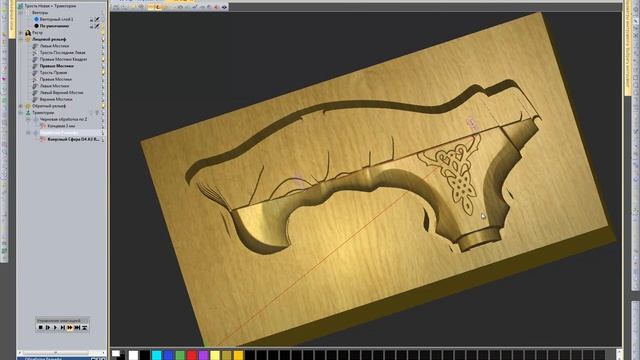Click layer icon of Правые Мостики Квадрат
The height and width of the screenshot is (360, 640).
point(35,59)
